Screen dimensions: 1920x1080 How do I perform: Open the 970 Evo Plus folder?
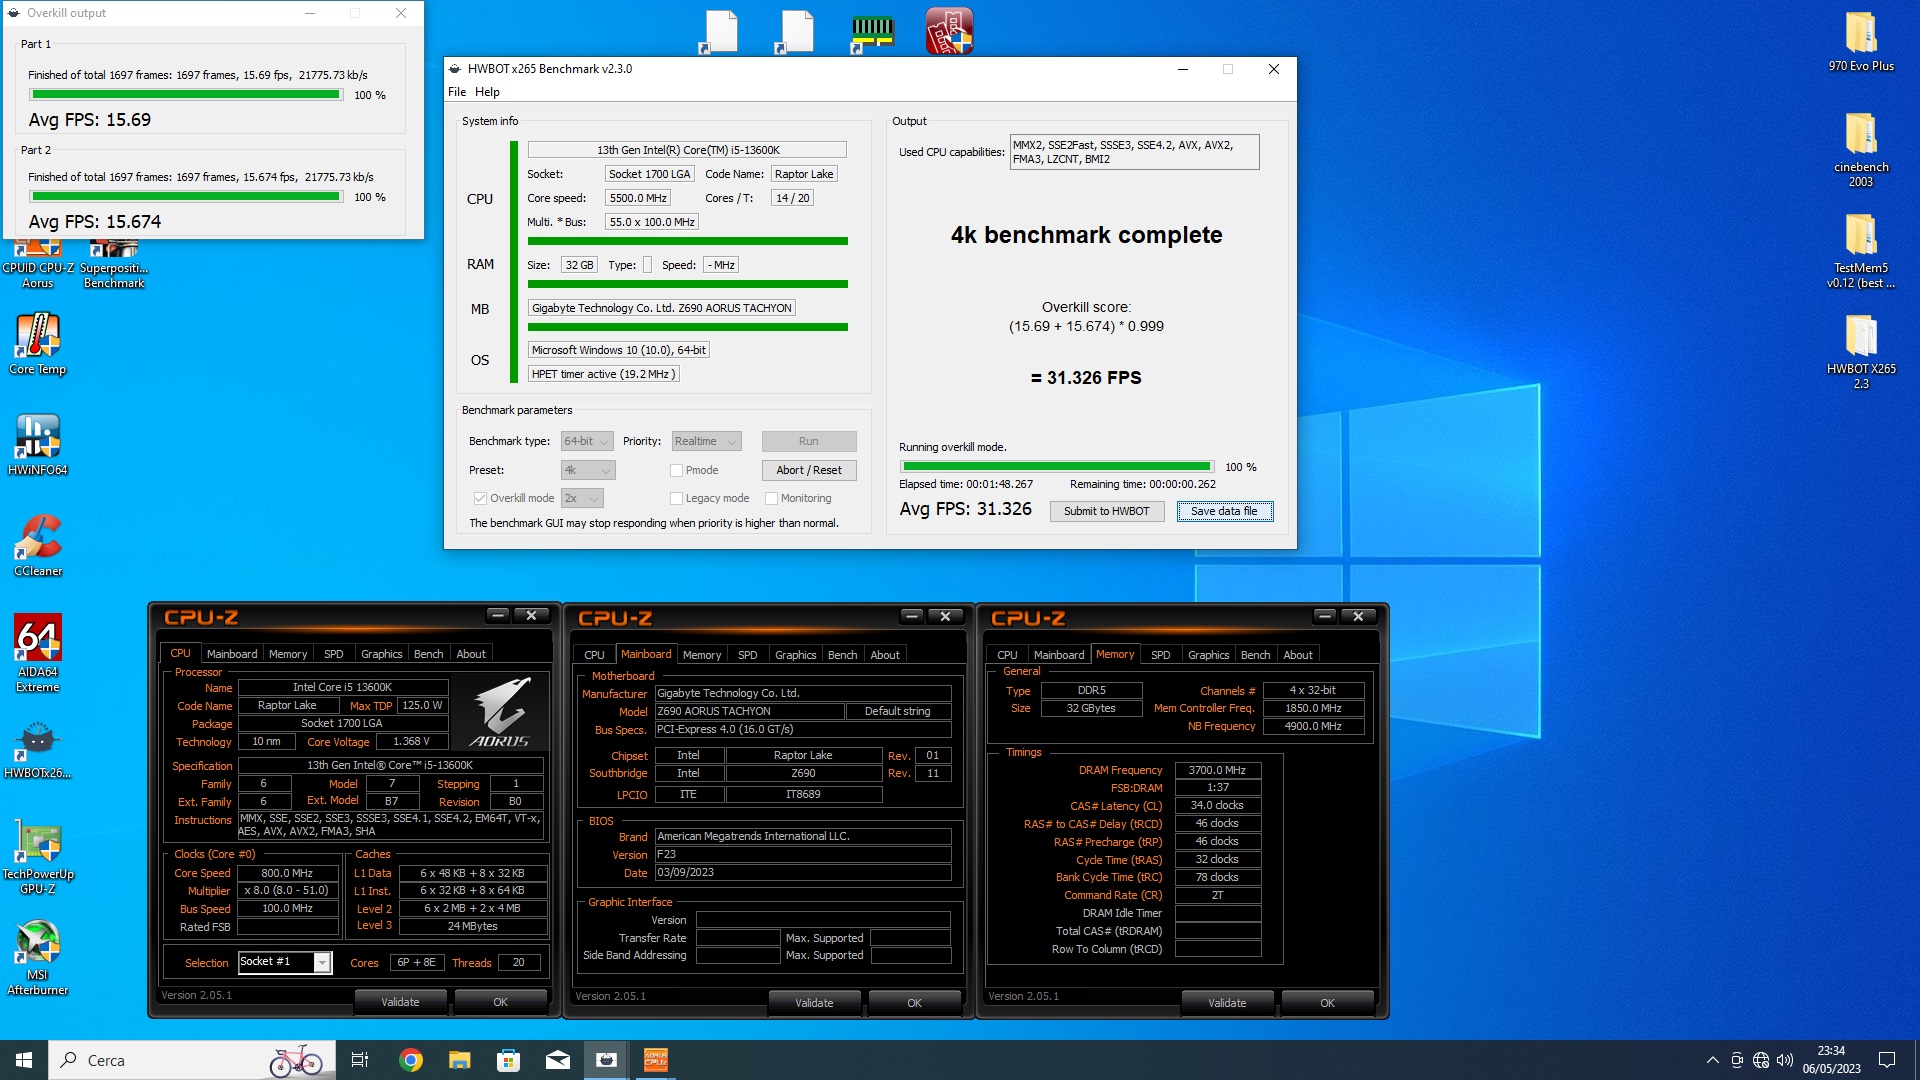(1861, 42)
